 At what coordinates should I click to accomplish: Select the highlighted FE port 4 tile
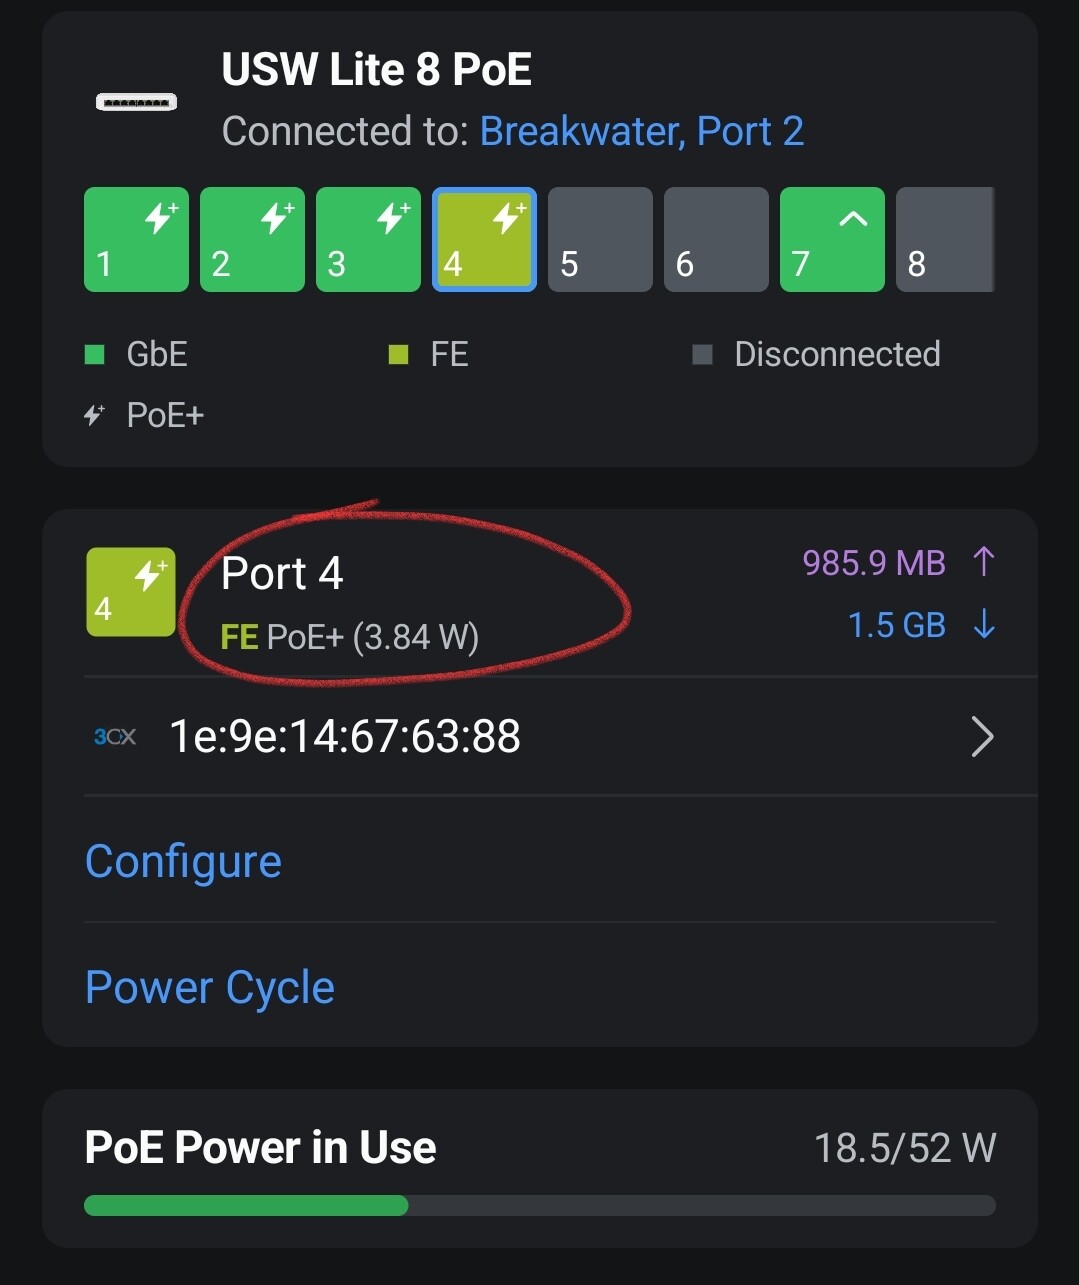[x=484, y=240]
